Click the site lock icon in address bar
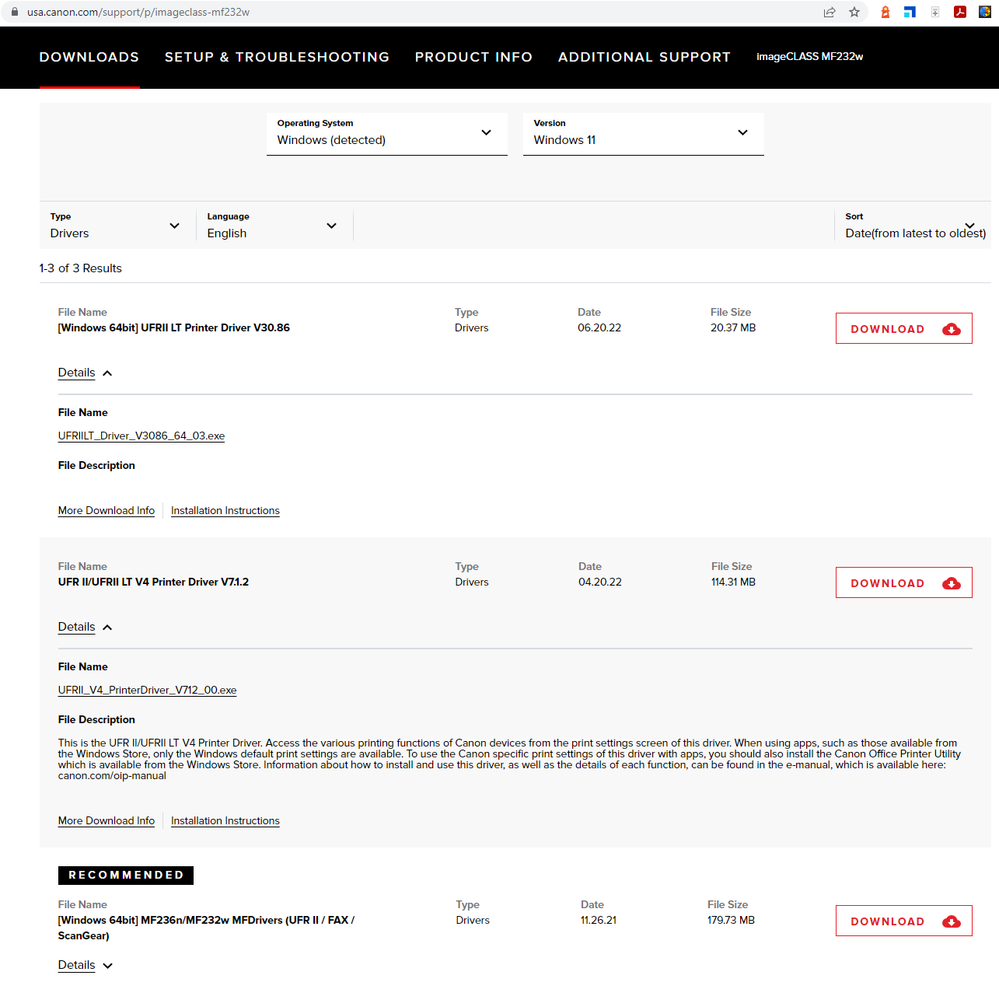The image size is (999, 983). [14, 12]
